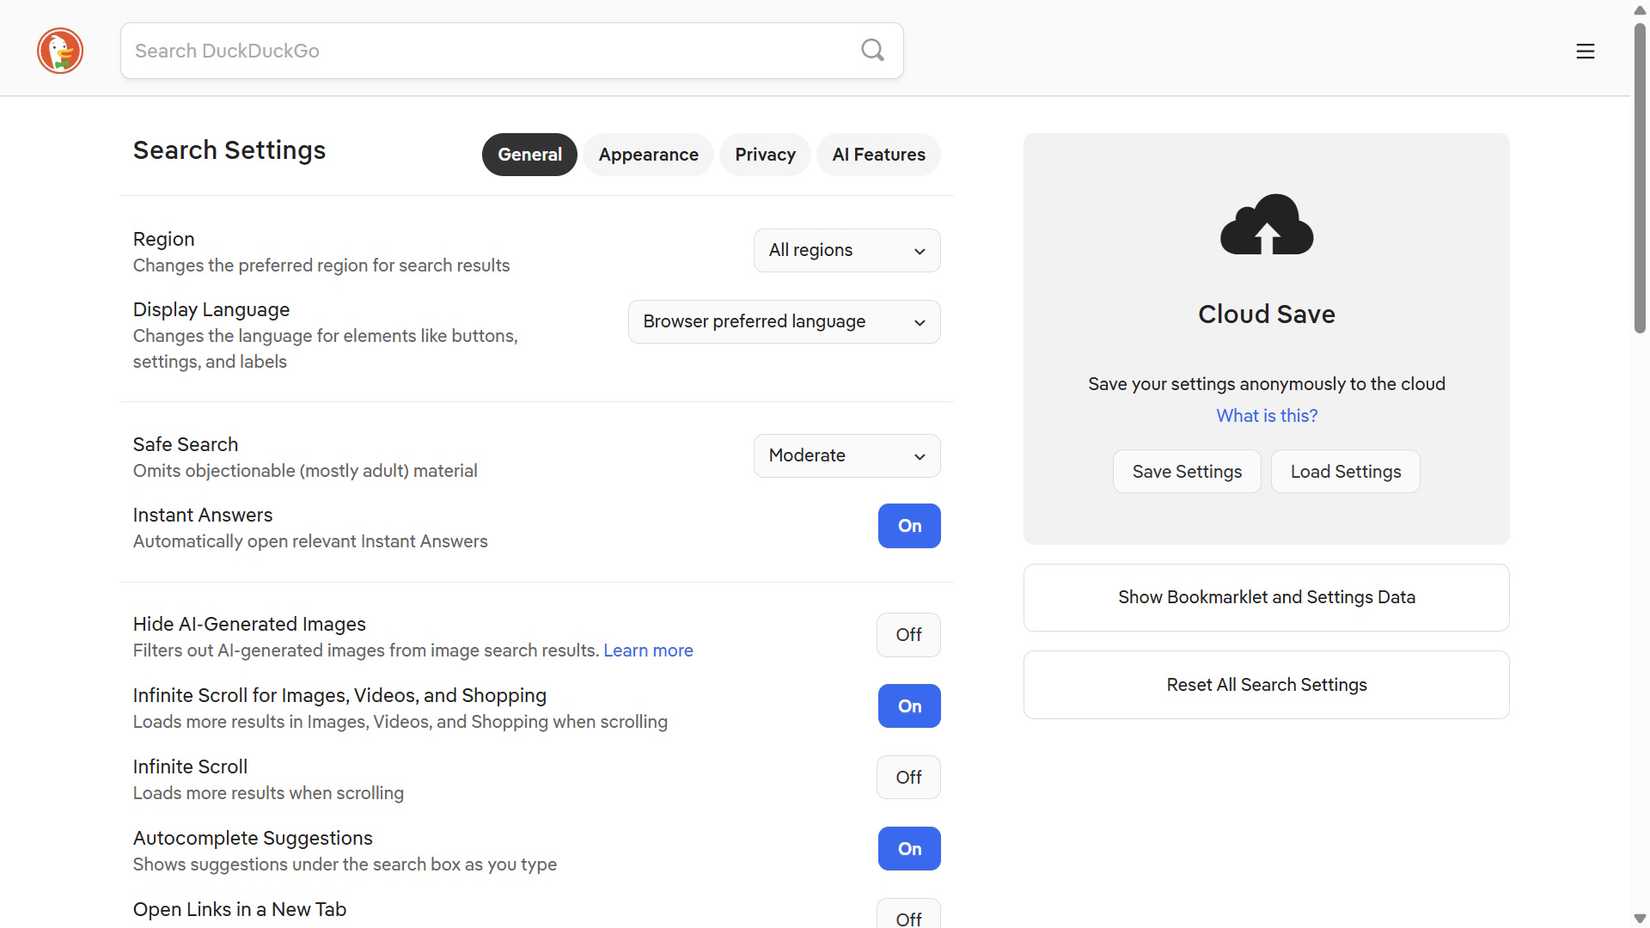Click the Save Settings button
The width and height of the screenshot is (1650, 928).
pyautogui.click(x=1186, y=471)
